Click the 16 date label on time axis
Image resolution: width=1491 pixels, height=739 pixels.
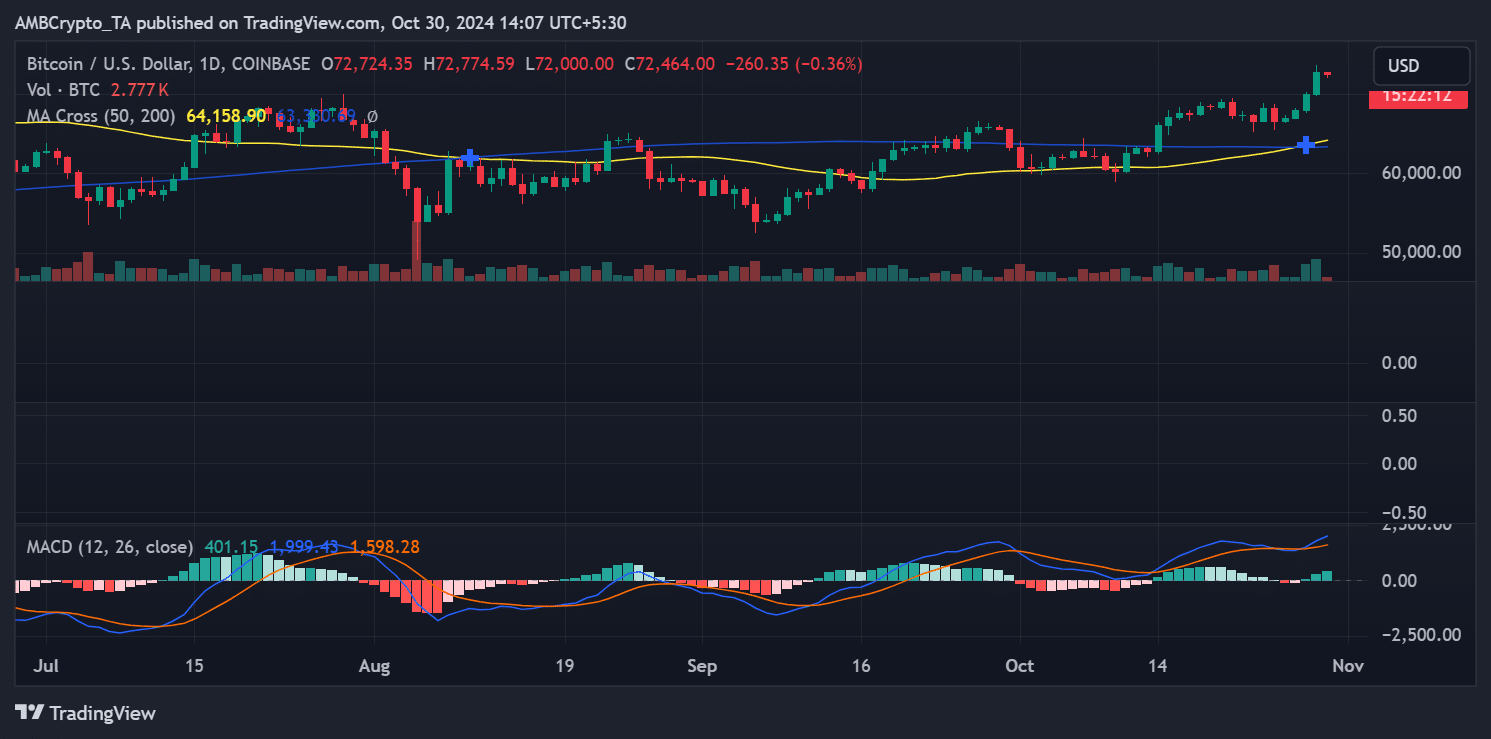pos(861,666)
